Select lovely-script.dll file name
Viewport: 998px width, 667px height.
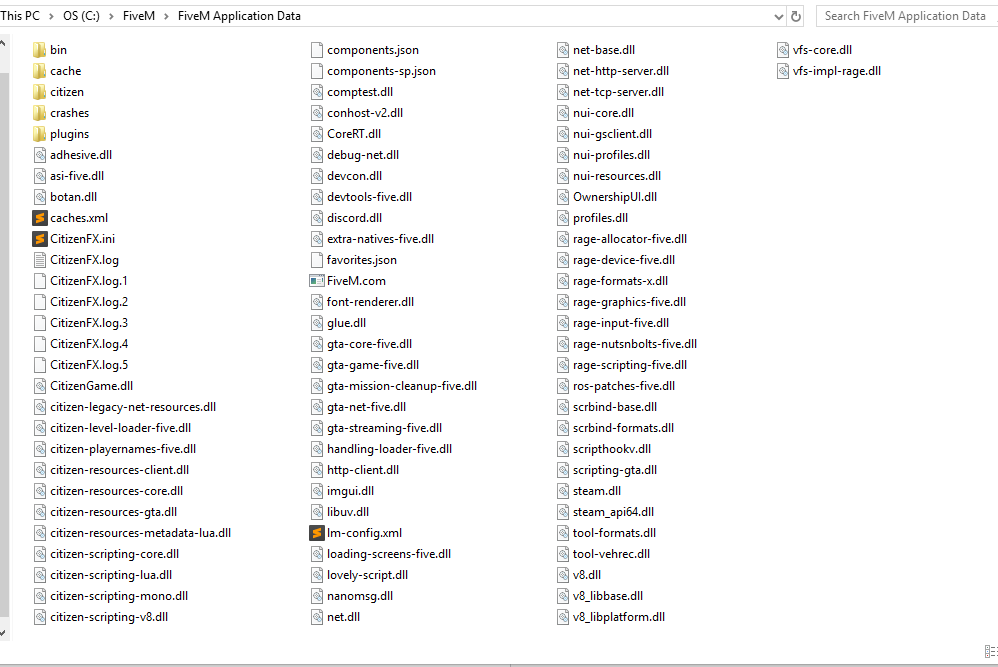[368, 575]
